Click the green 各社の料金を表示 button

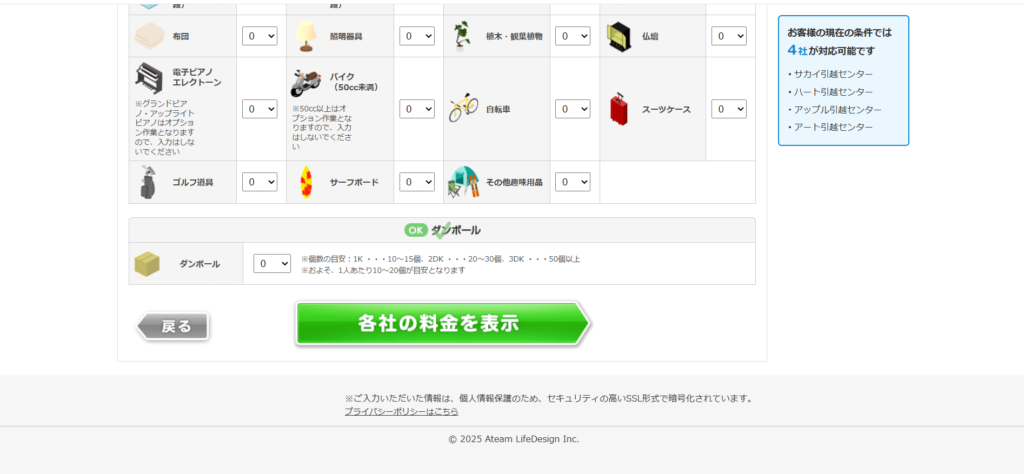(443, 323)
